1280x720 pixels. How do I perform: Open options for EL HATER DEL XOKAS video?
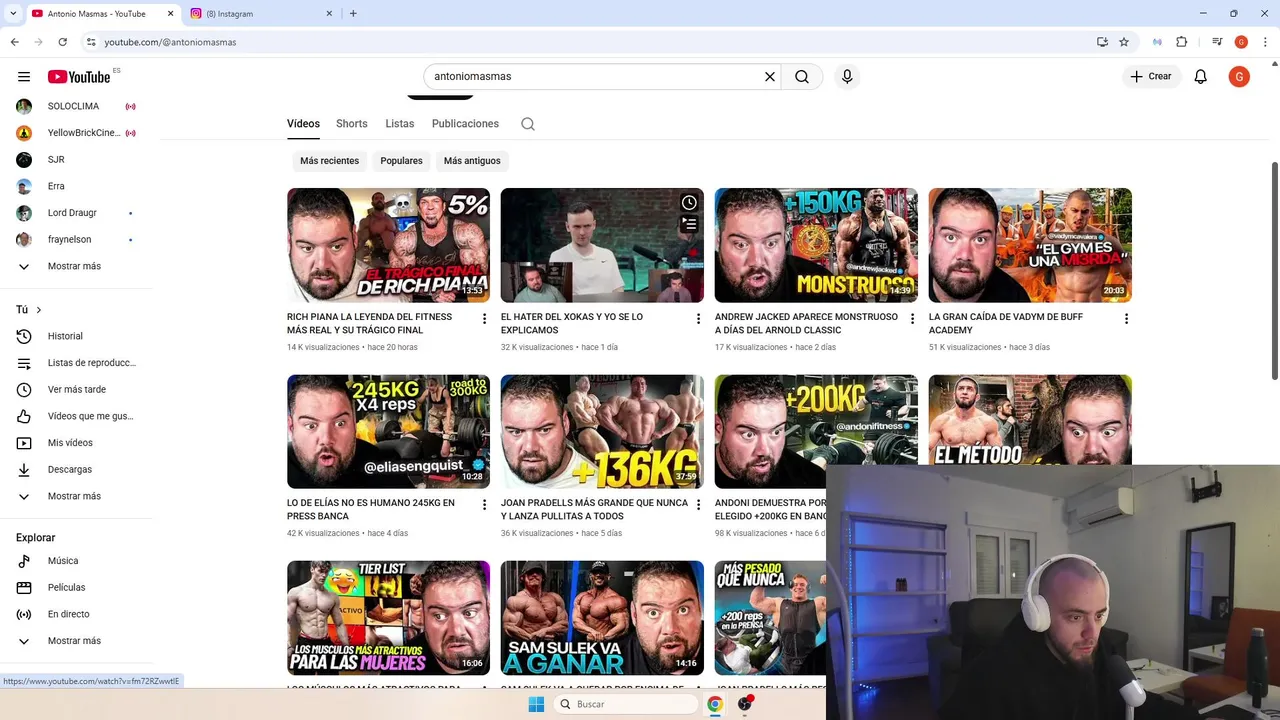pyautogui.click(x=699, y=319)
